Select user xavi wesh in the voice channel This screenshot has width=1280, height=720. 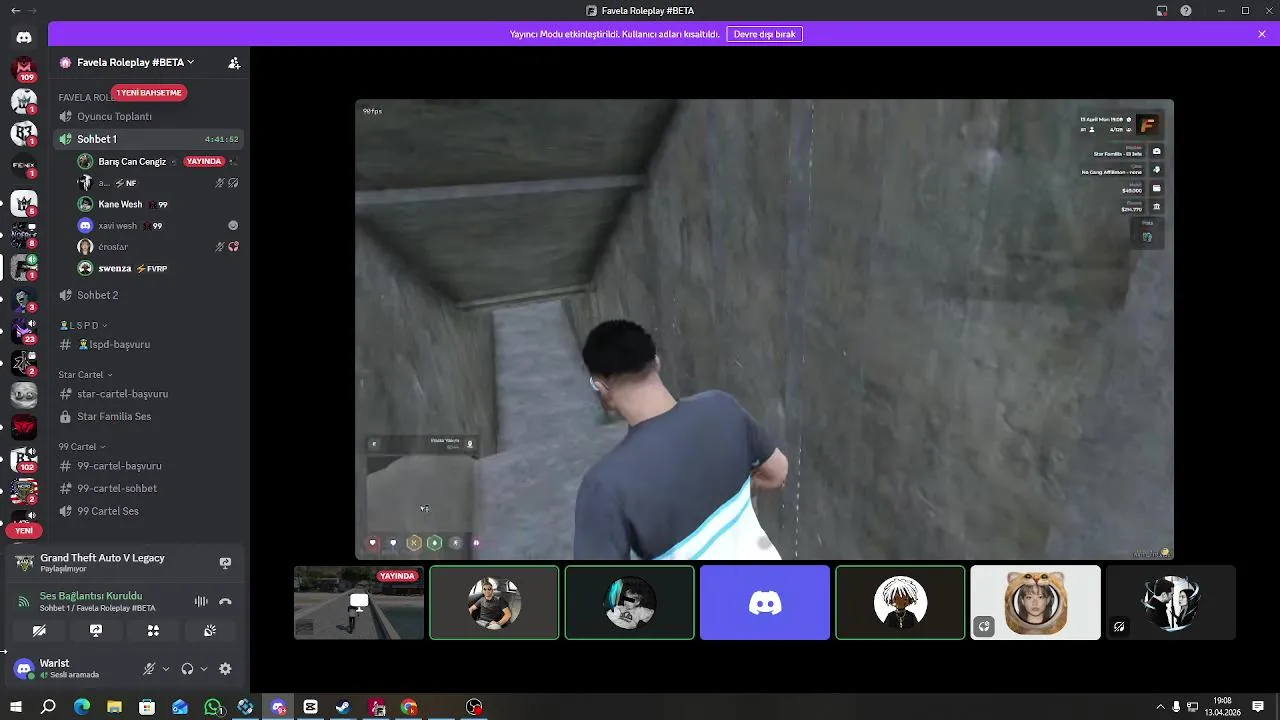(117, 226)
